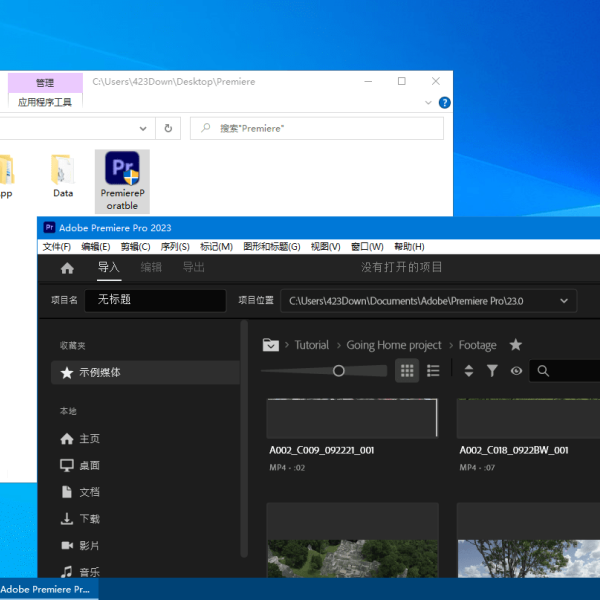Click the media browser search field

pos(564,370)
